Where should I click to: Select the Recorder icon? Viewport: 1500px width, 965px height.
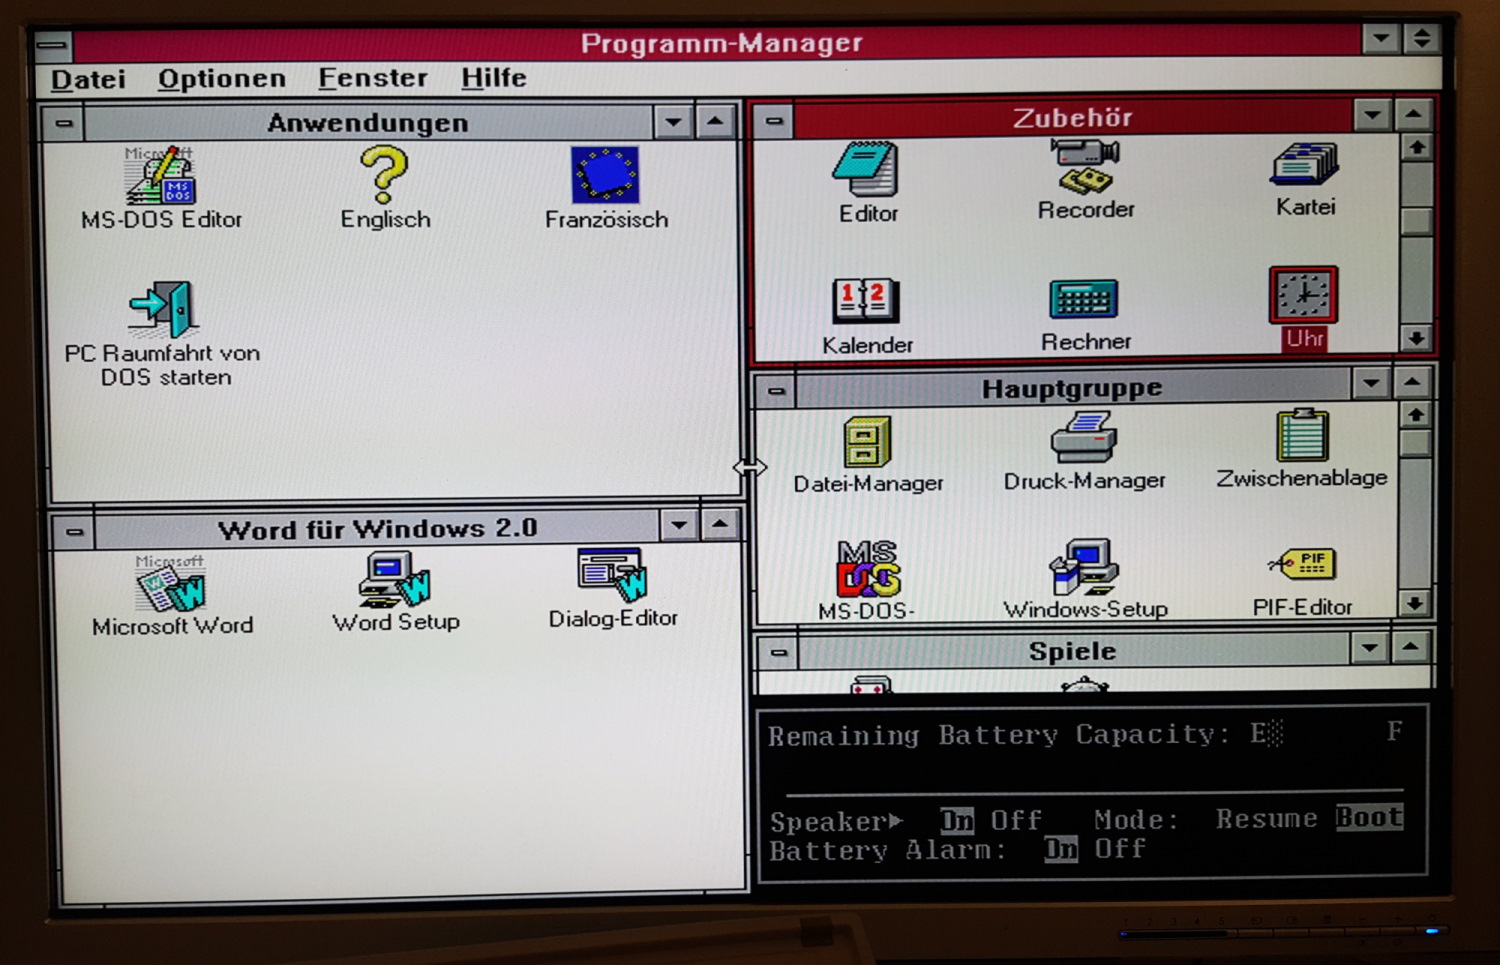point(1085,167)
